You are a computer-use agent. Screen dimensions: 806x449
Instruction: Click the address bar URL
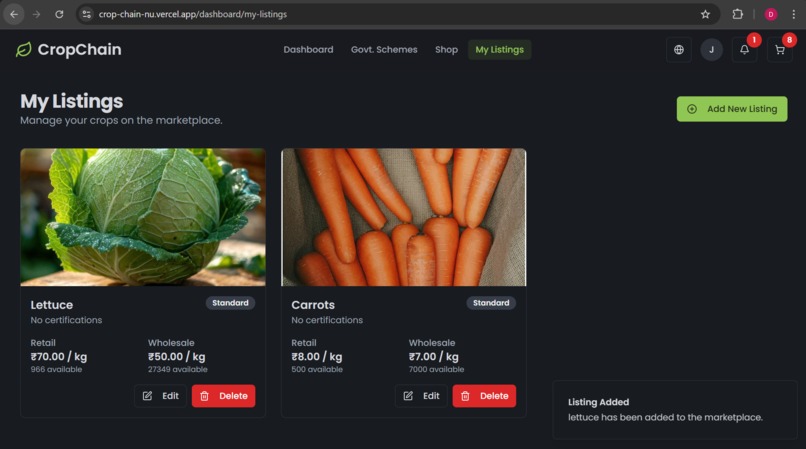coord(193,14)
